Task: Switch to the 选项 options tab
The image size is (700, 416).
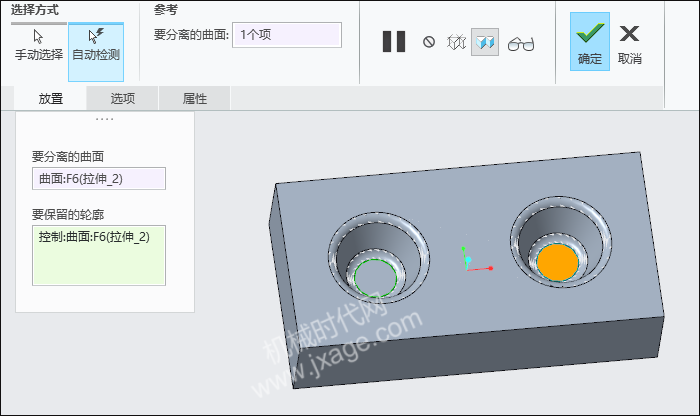Action: [x=122, y=99]
